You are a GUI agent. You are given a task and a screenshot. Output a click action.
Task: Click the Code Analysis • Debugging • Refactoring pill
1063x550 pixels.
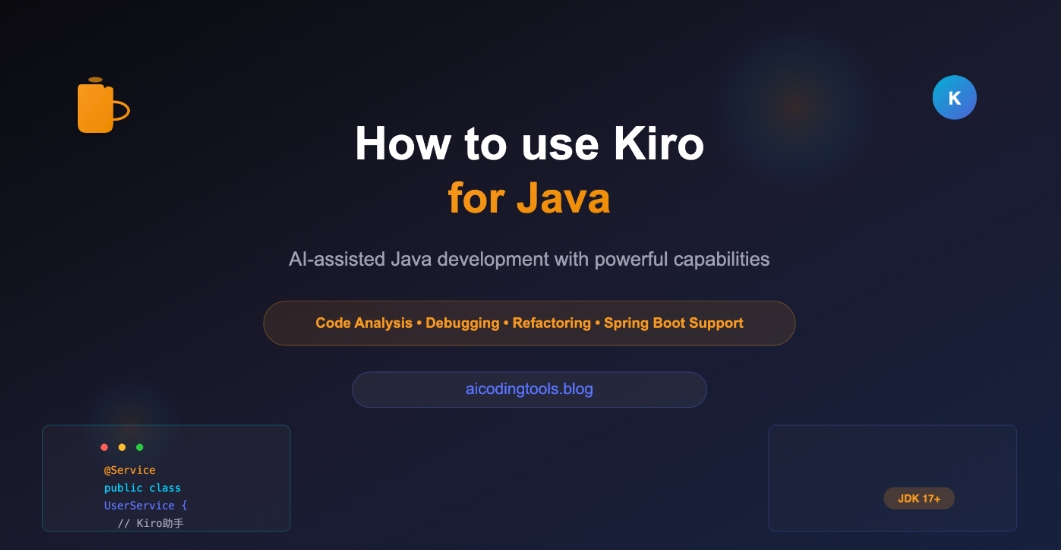pyautogui.click(x=529, y=323)
